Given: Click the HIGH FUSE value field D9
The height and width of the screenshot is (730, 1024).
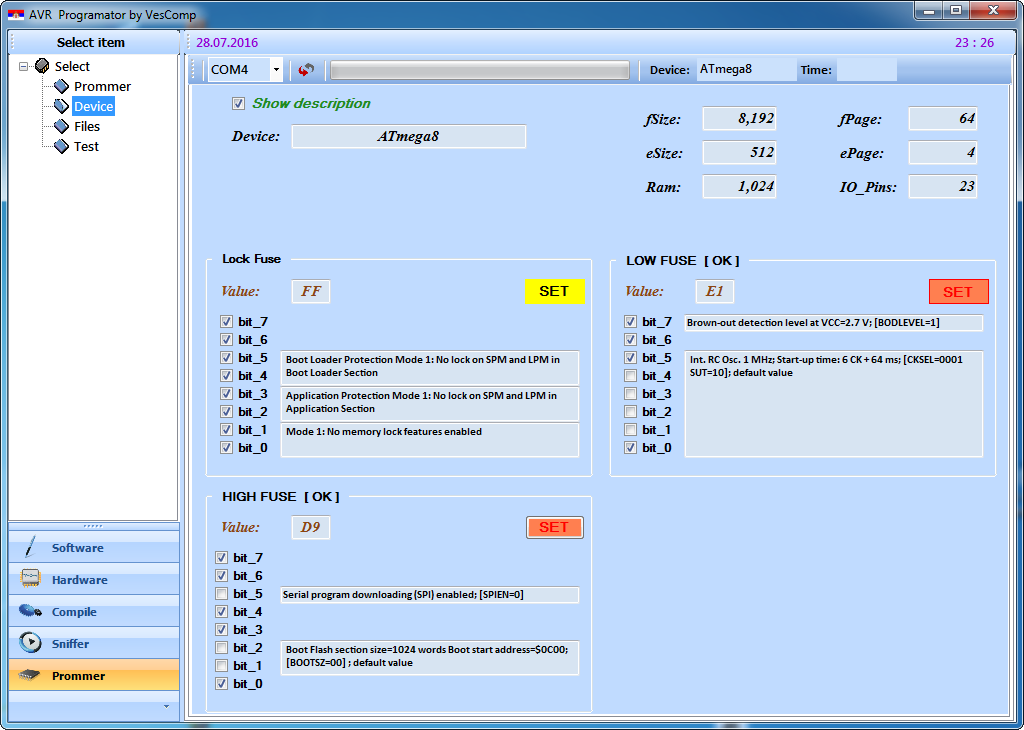Looking at the screenshot, I should click(x=311, y=527).
